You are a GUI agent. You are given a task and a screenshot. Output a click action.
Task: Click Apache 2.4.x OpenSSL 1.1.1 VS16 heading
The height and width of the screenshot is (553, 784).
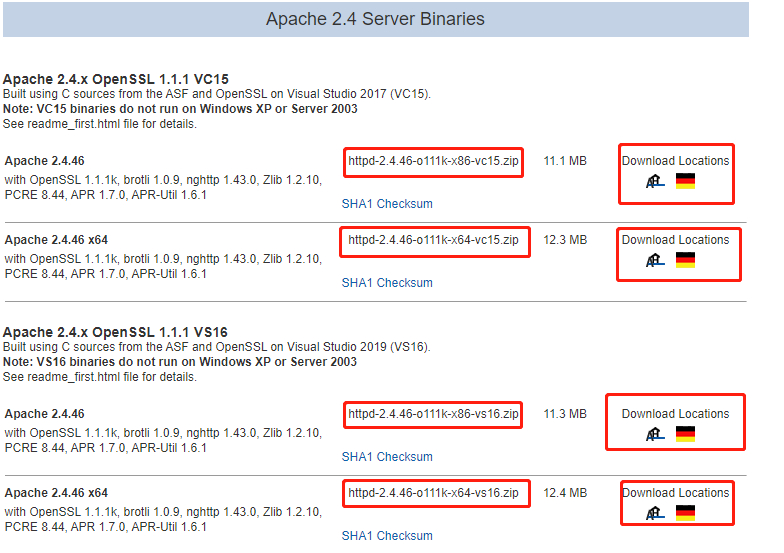[x=115, y=332]
